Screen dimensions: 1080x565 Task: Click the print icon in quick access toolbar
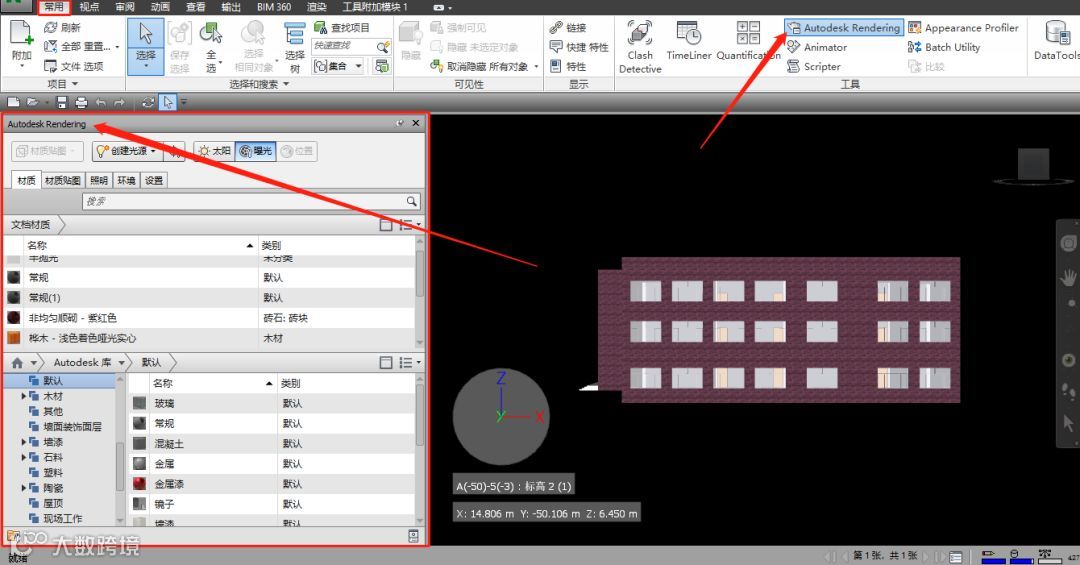[81, 103]
